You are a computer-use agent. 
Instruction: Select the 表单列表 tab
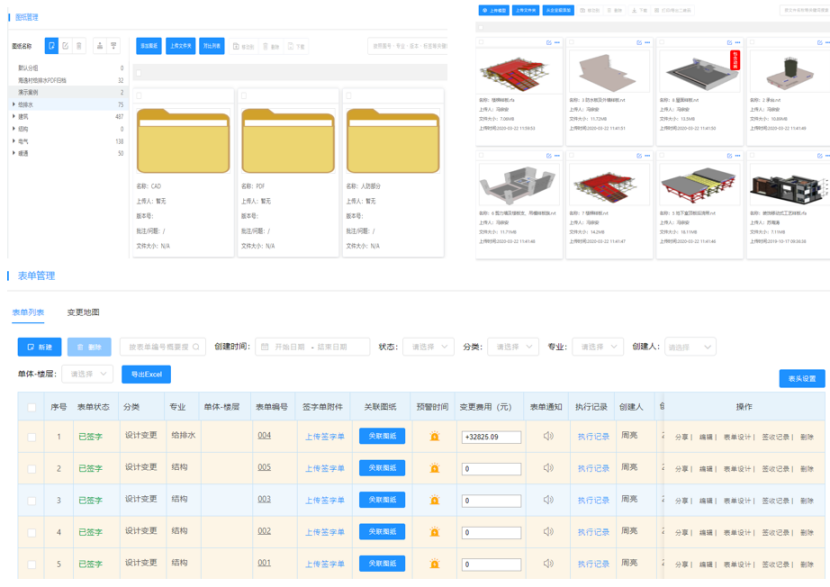28,312
